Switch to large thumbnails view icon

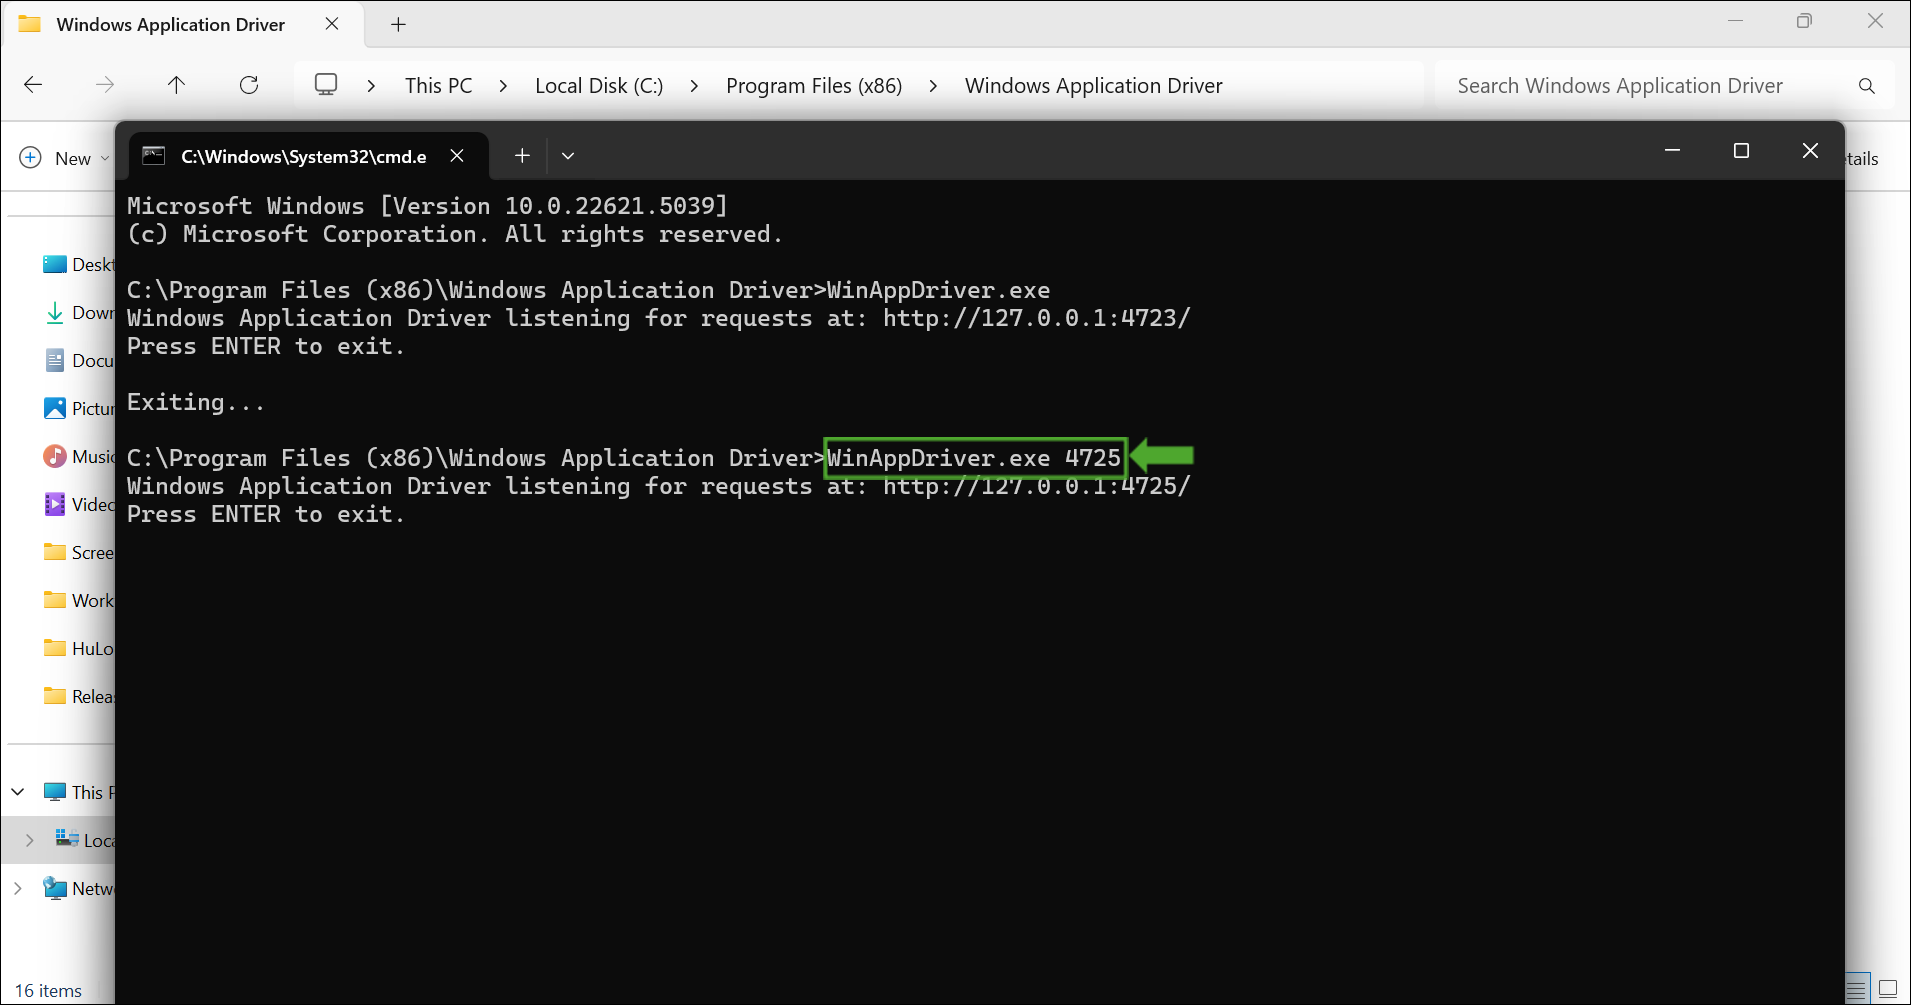(1888, 989)
